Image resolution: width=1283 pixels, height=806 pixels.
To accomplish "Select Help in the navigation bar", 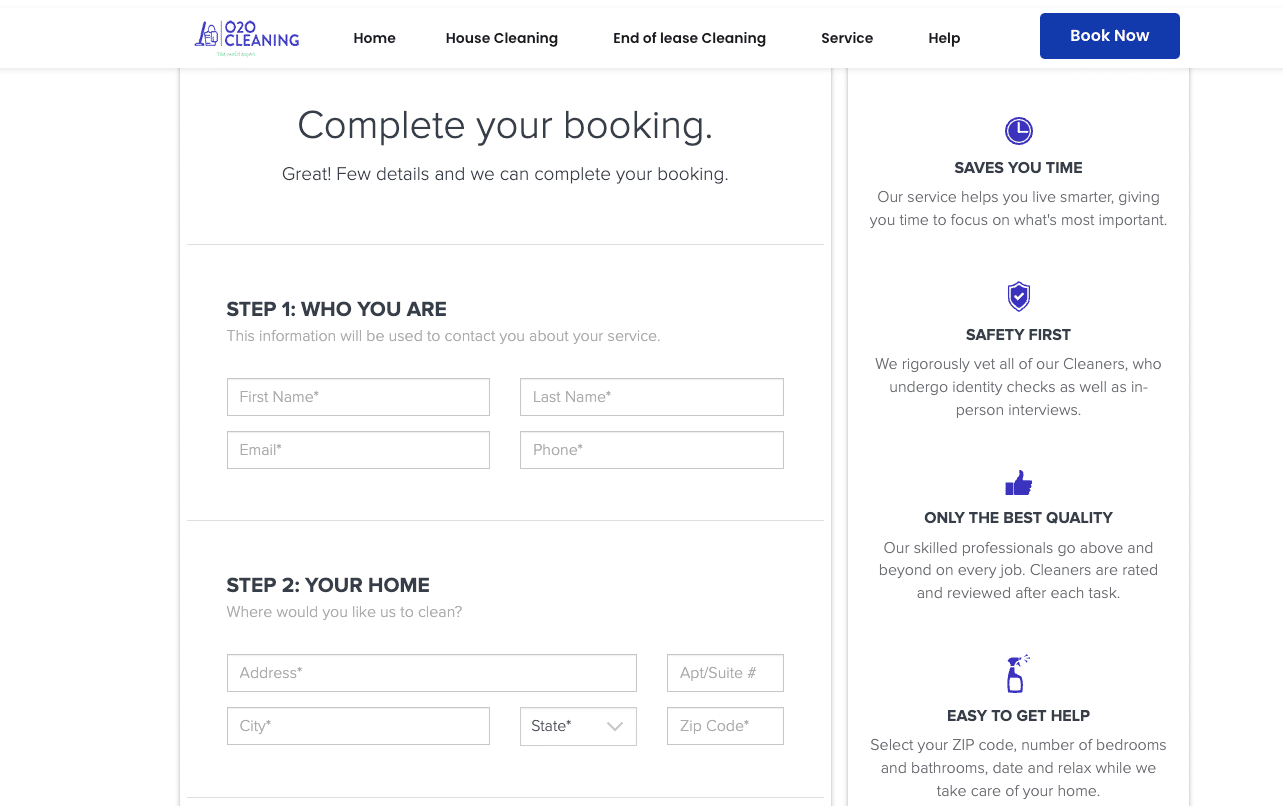I will click(x=944, y=38).
